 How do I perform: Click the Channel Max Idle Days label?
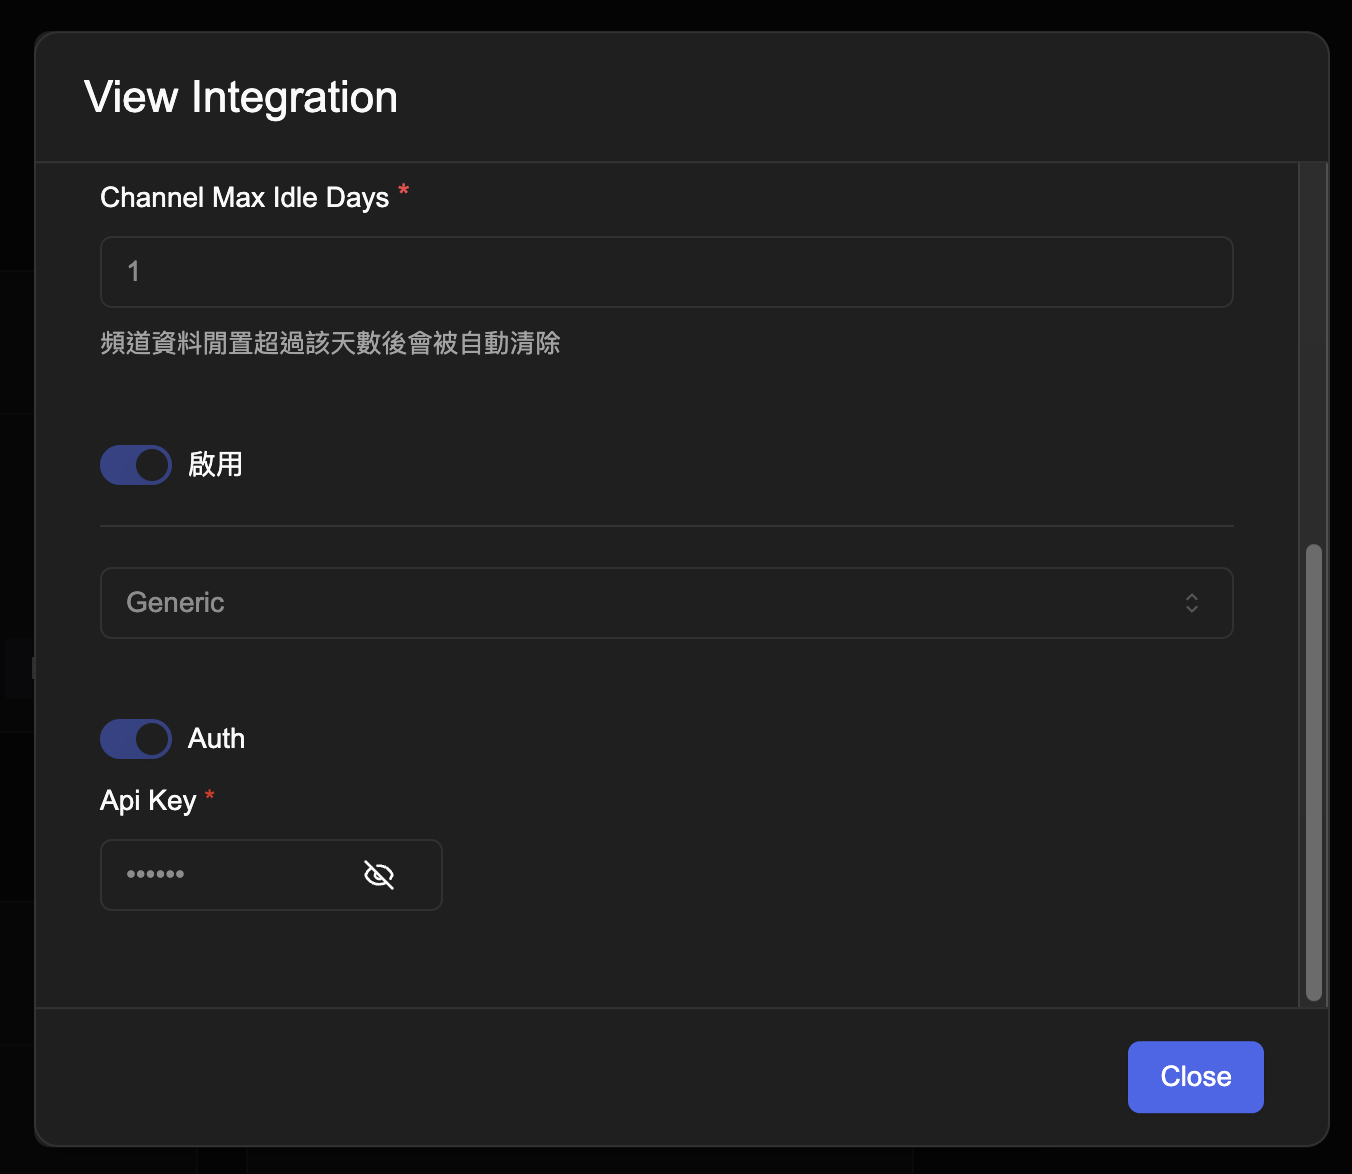(244, 198)
